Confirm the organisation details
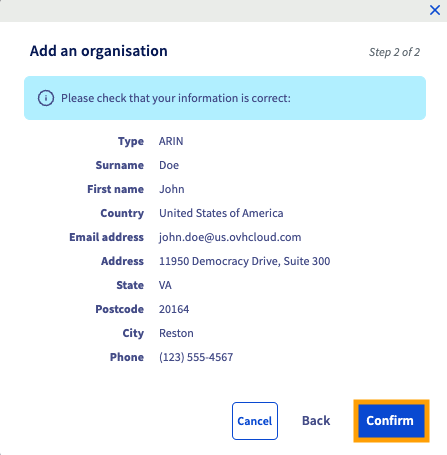 point(391,421)
